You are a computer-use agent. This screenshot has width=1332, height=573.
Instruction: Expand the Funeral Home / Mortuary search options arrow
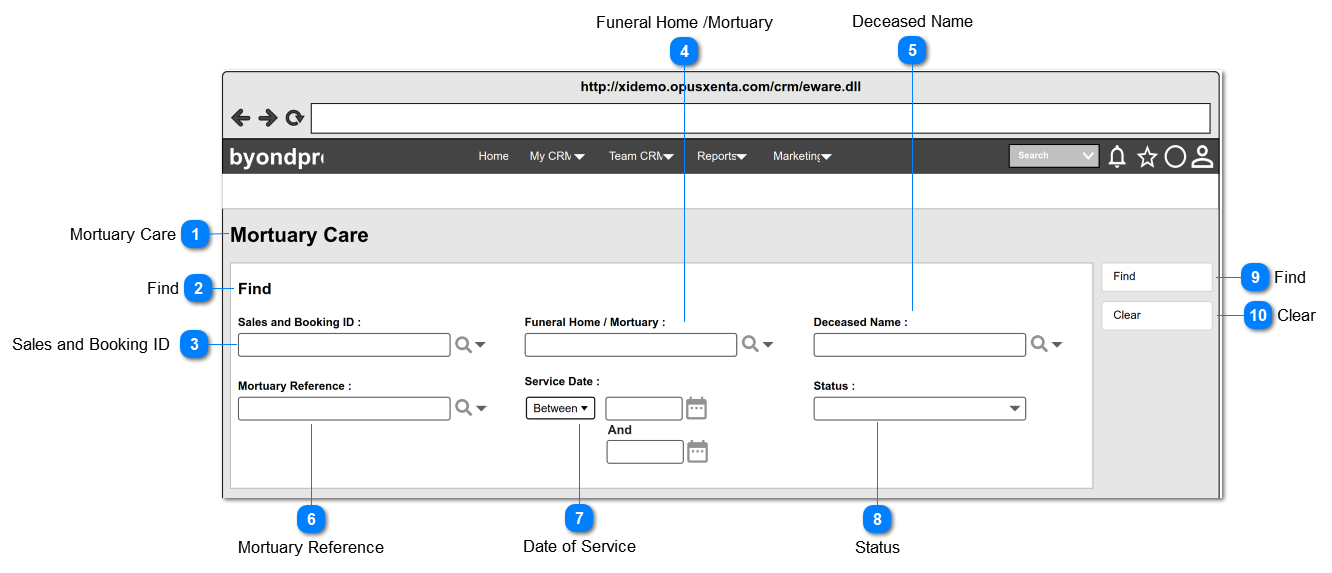768,345
